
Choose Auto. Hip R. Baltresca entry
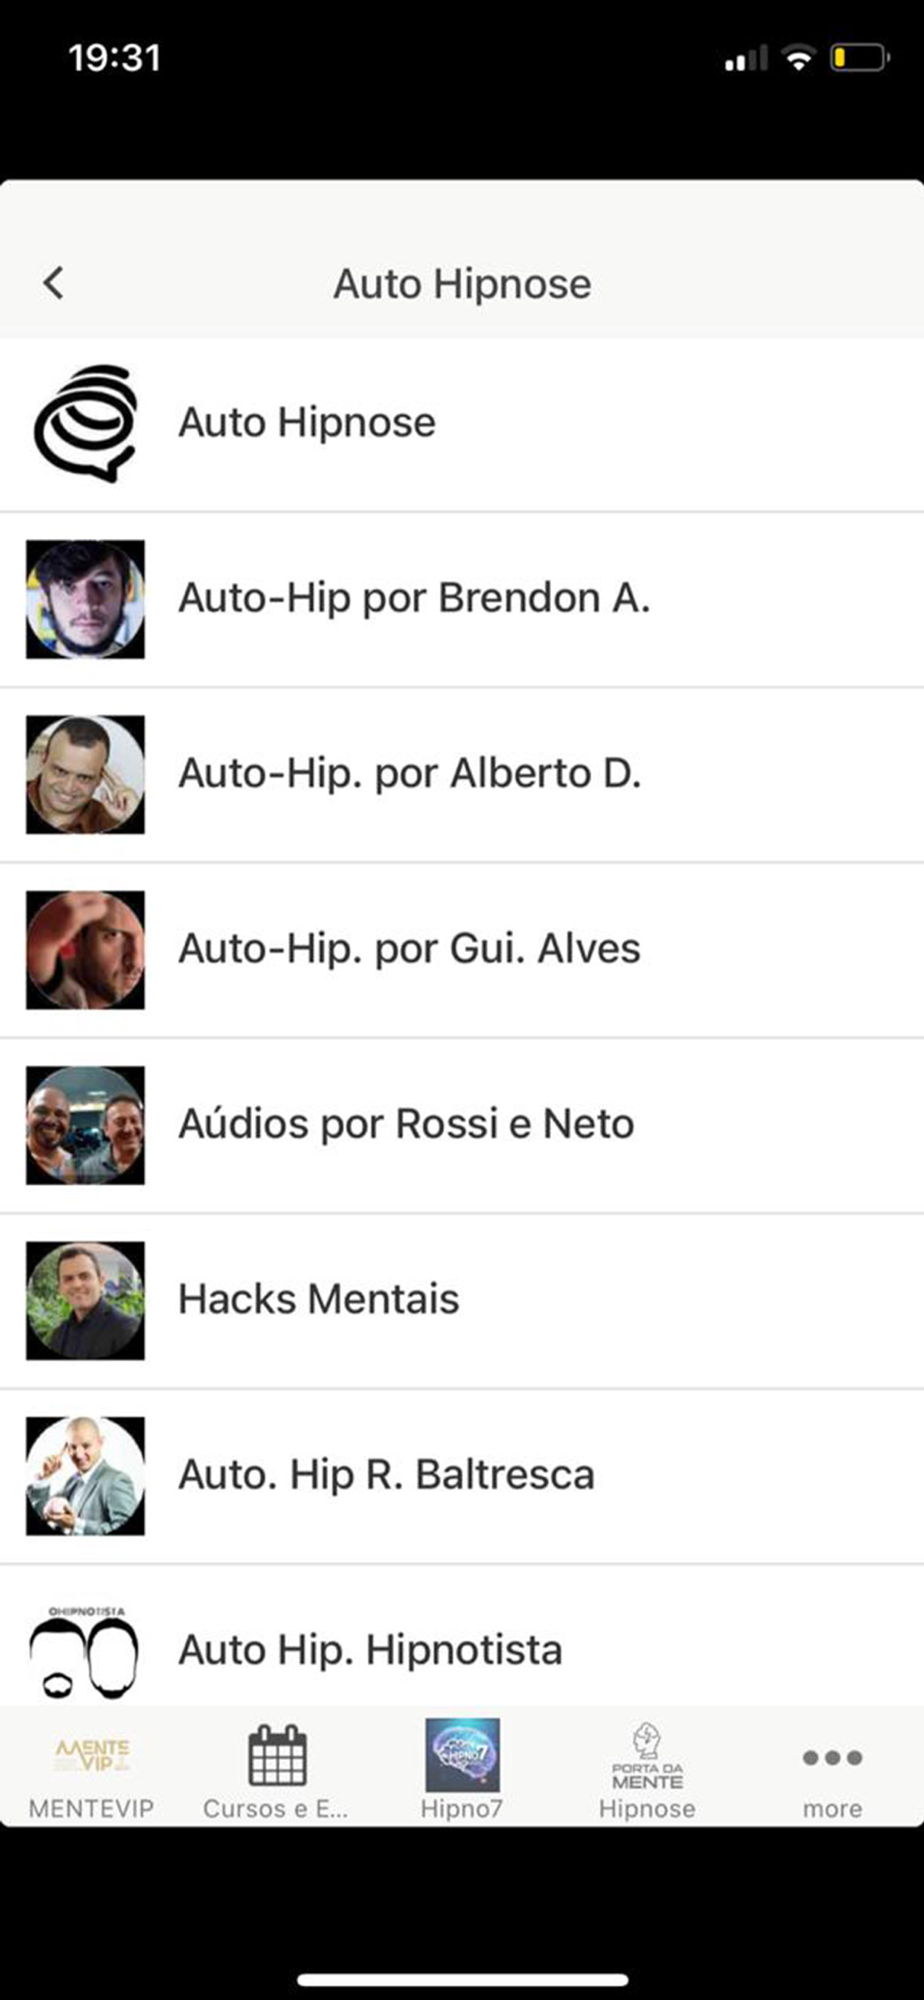coord(462,1476)
